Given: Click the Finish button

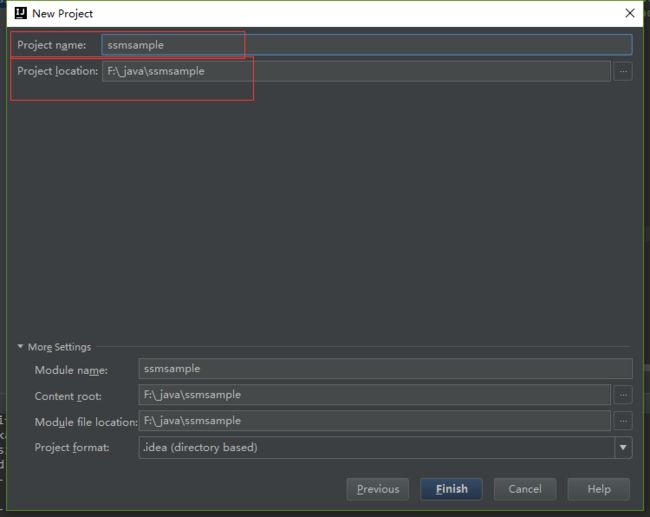Looking at the screenshot, I should coord(451,489).
